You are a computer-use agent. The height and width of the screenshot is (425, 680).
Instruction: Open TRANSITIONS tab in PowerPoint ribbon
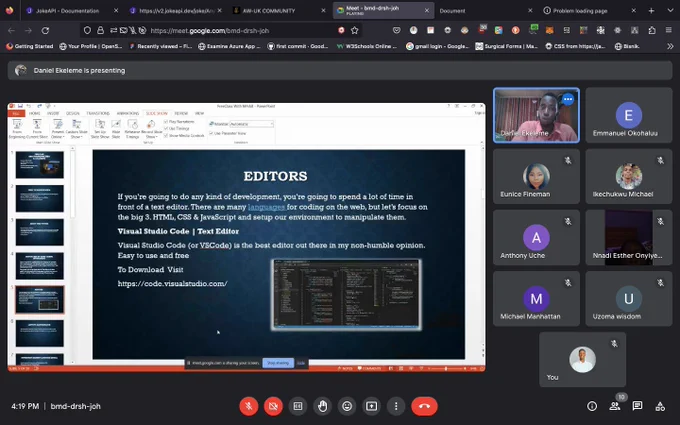98,113
